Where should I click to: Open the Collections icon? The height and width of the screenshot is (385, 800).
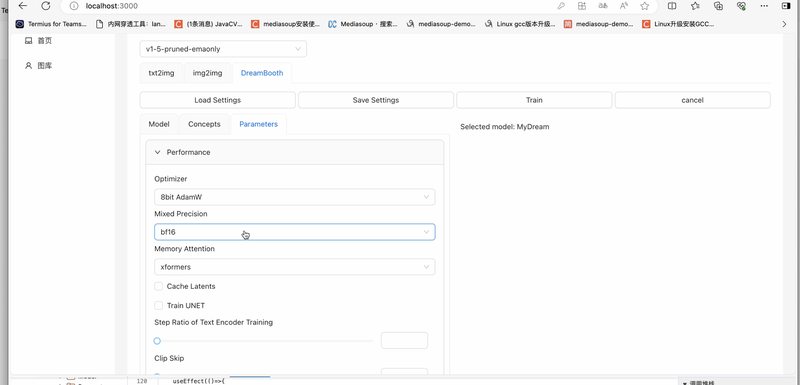tap(718, 6)
